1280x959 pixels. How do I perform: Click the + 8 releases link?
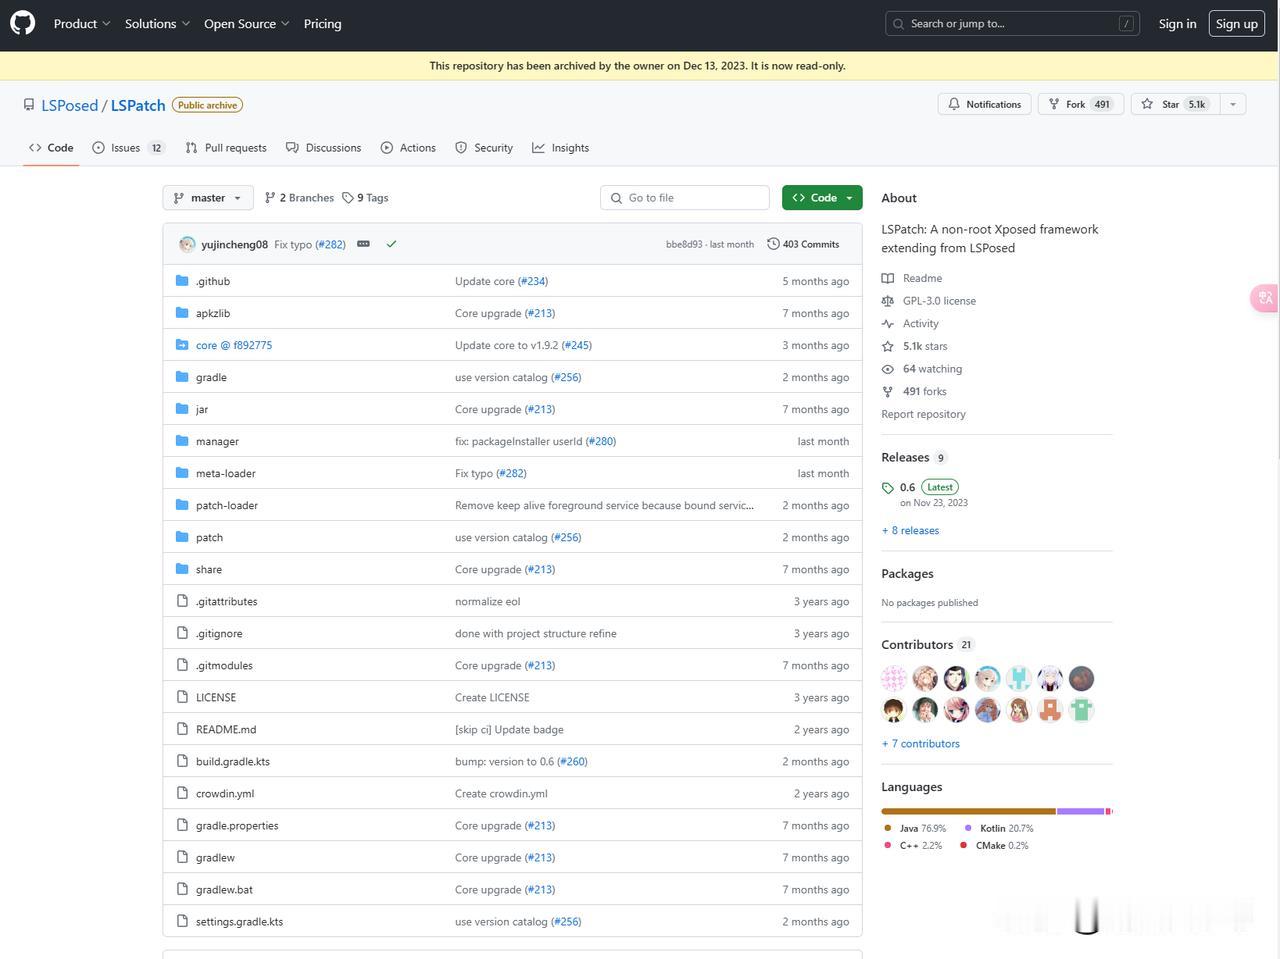coord(910,531)
